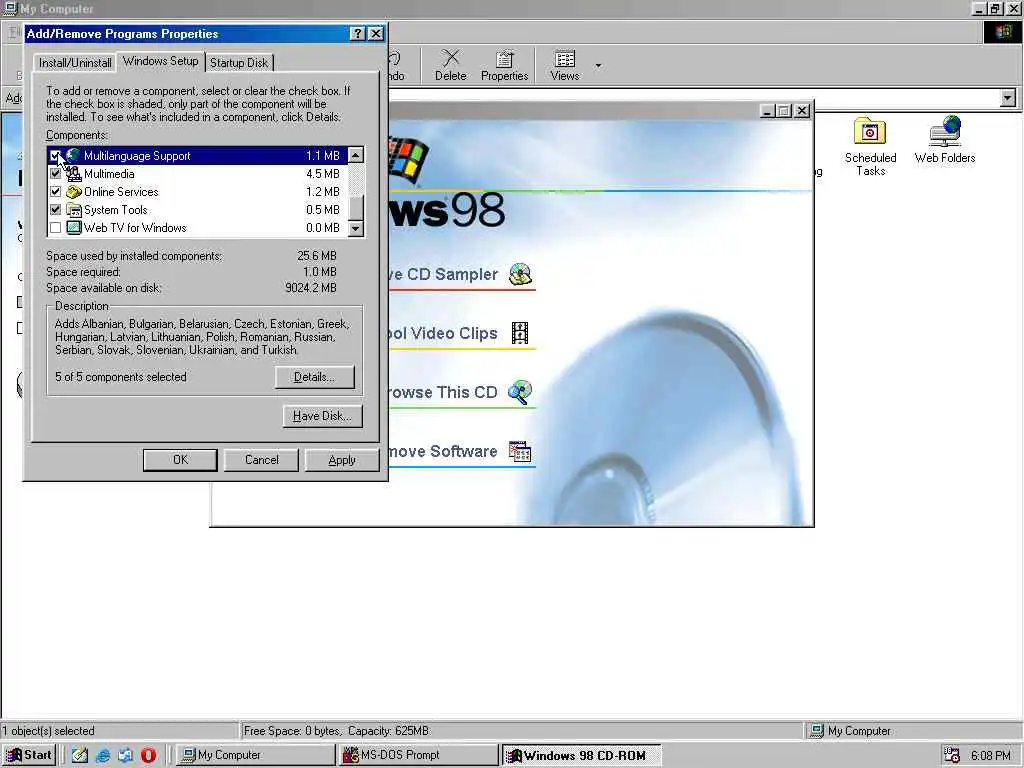
Task: Click the Multimedia component icon
Action: pos(73,174)
